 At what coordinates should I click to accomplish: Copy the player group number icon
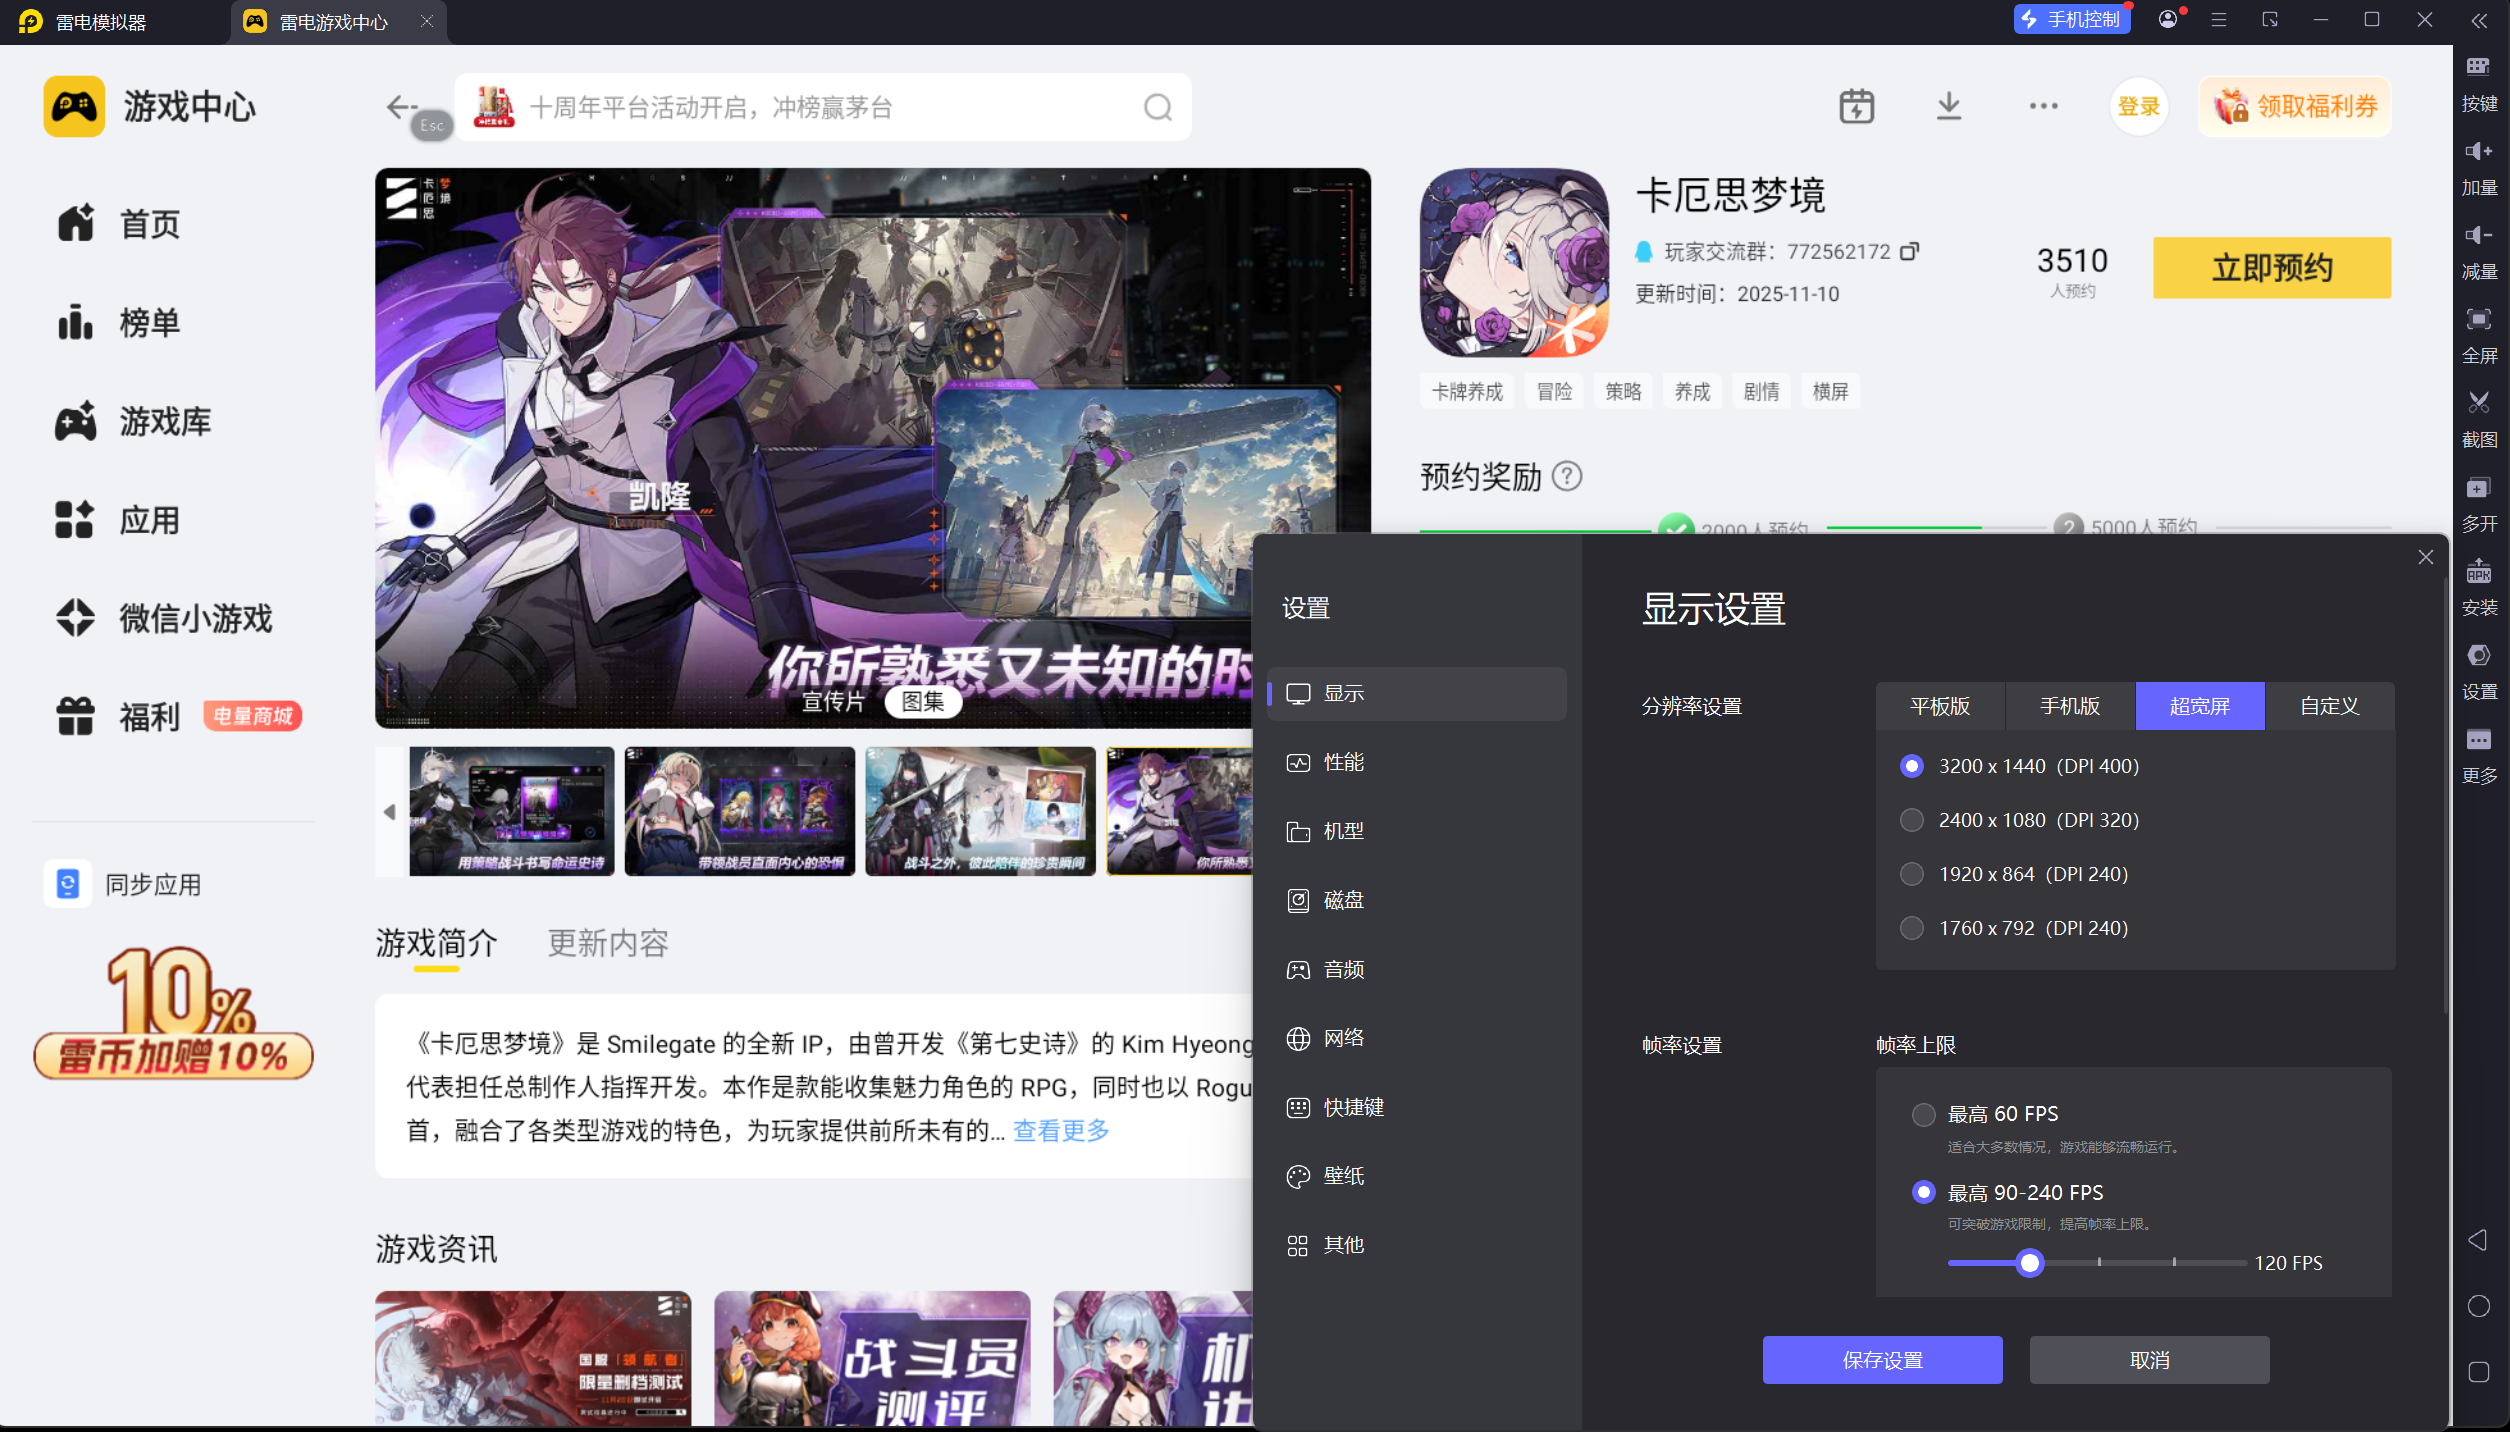(x=1909, y=251)
